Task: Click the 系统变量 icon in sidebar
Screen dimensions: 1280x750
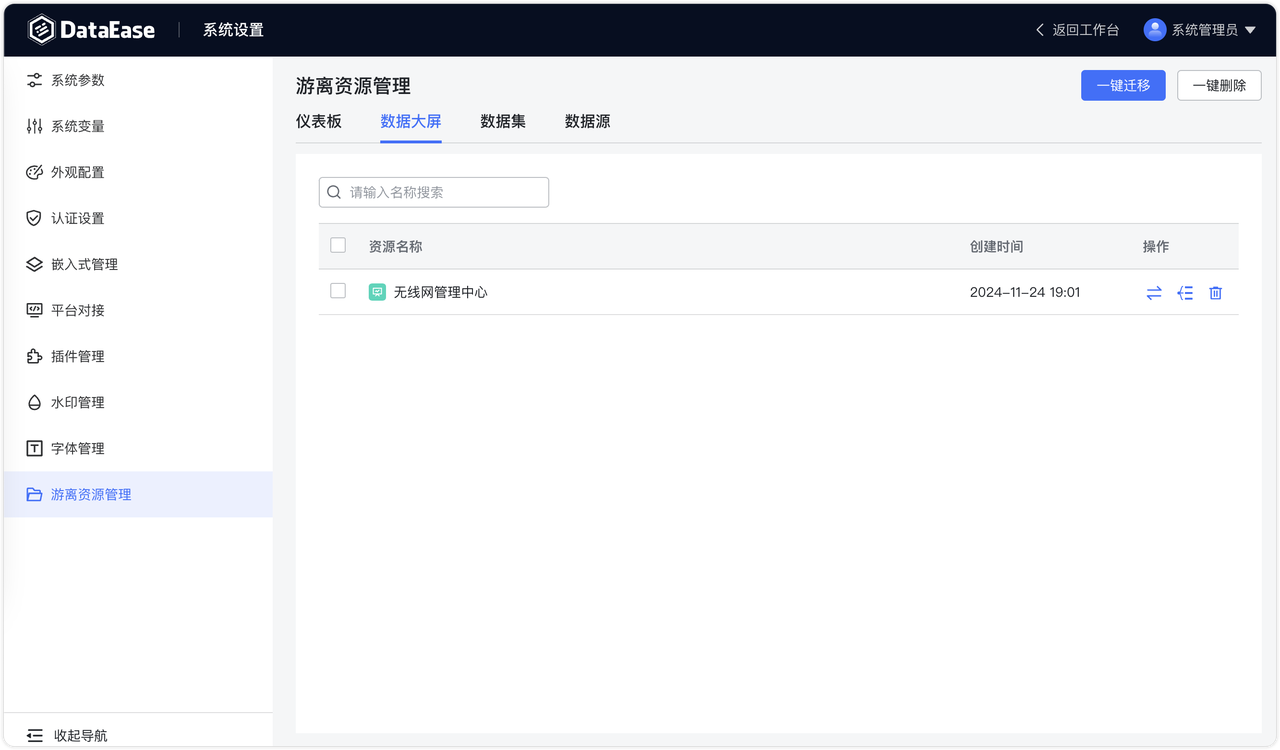Action: 34,126
